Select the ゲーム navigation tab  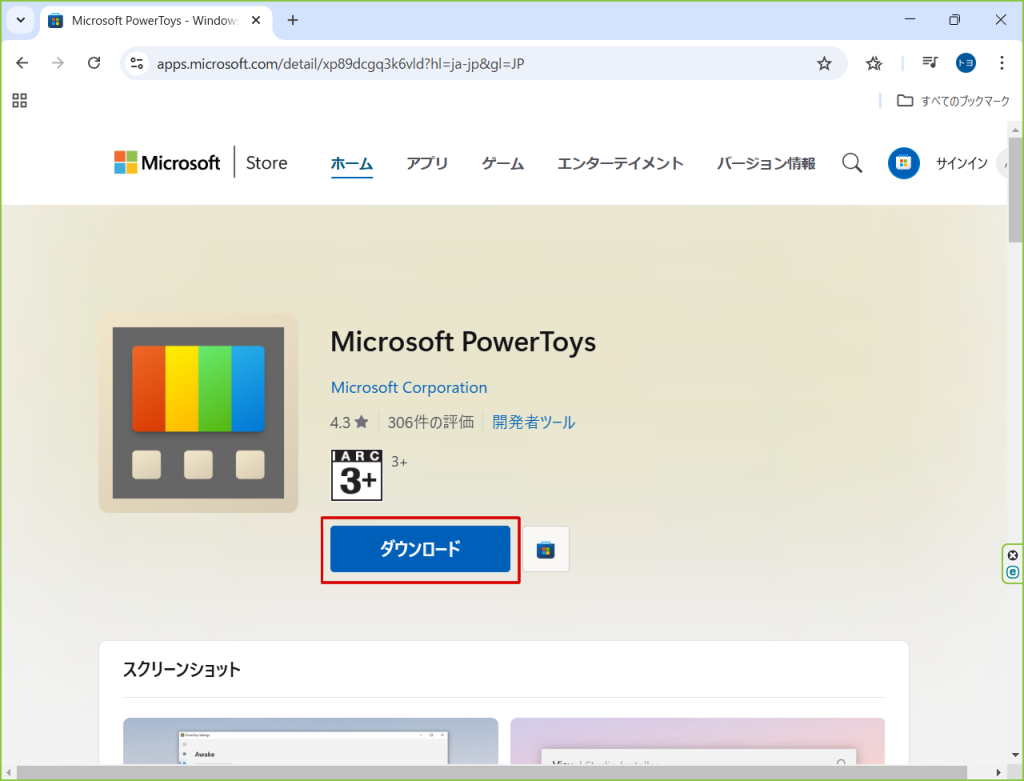(502, 163)
